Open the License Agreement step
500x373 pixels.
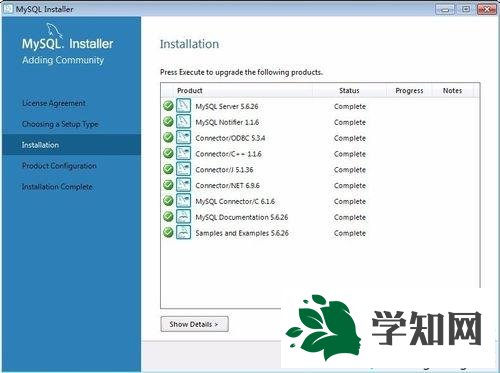(54, 103)
